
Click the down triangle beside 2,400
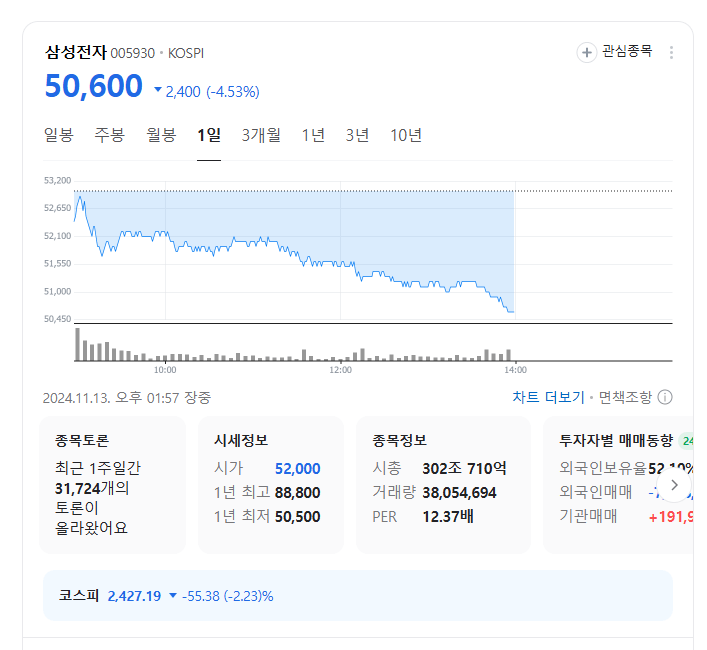tap(158, 91)
